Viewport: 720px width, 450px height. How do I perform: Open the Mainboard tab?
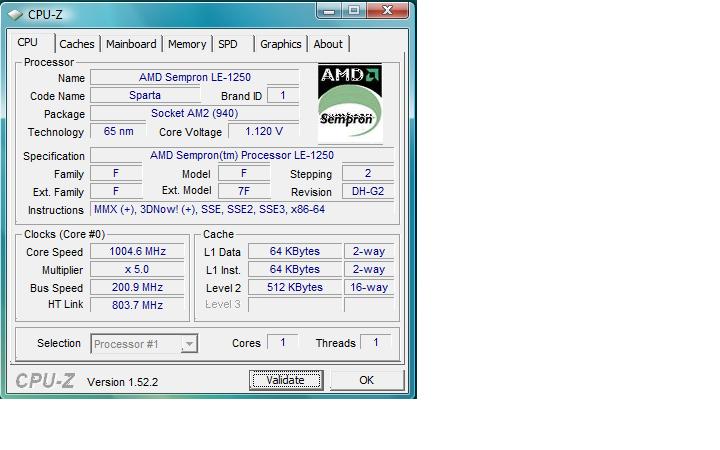pyautogui.click(x=131, y=44)
